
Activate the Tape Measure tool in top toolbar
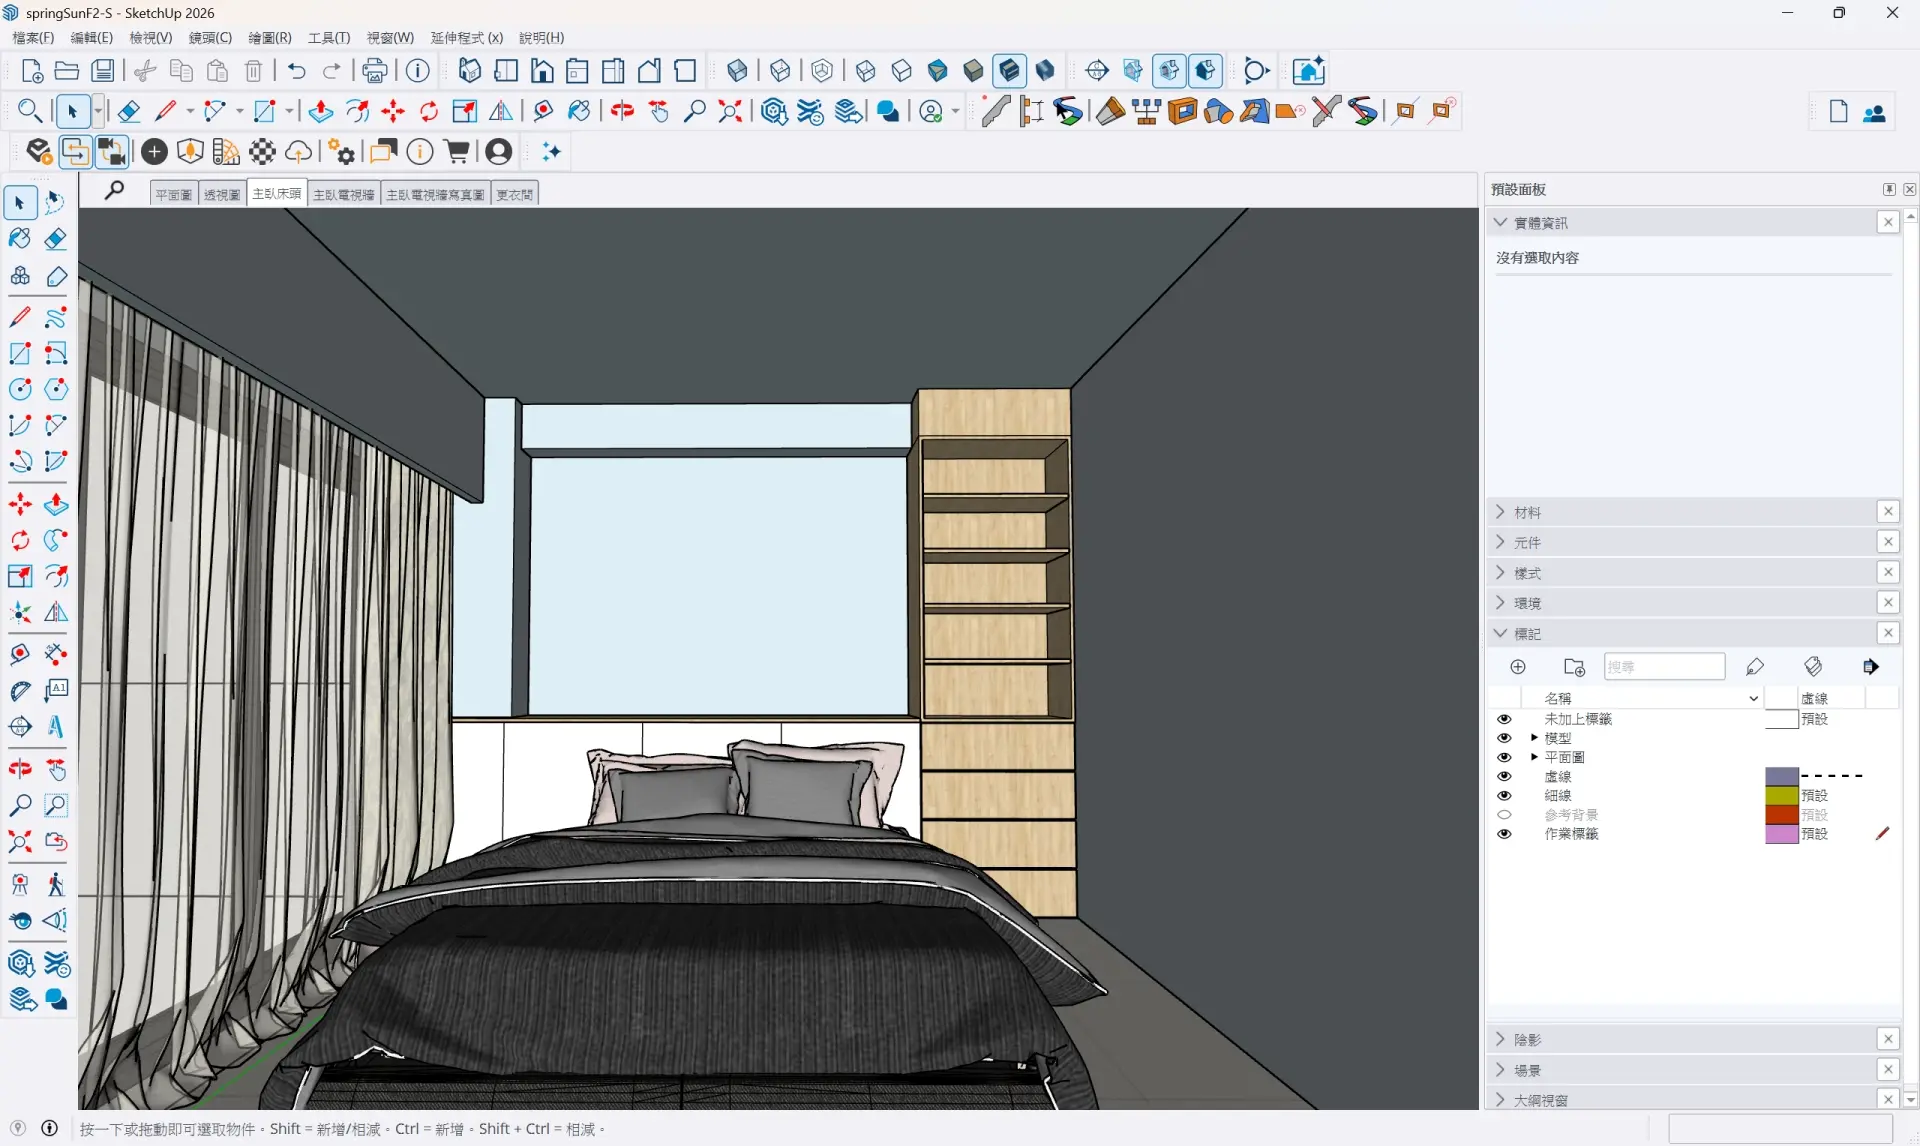(543, 111)
